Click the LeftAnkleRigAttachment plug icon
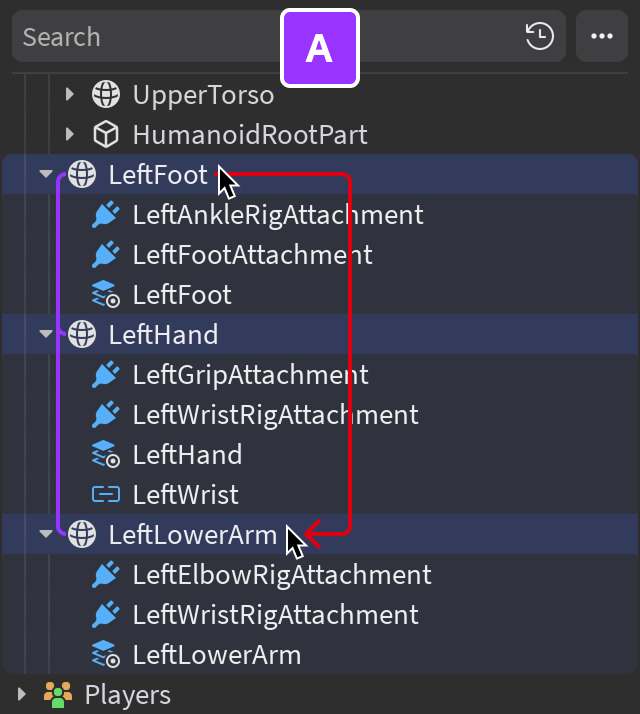Viewport: 640px width, 714px height. 105,215
